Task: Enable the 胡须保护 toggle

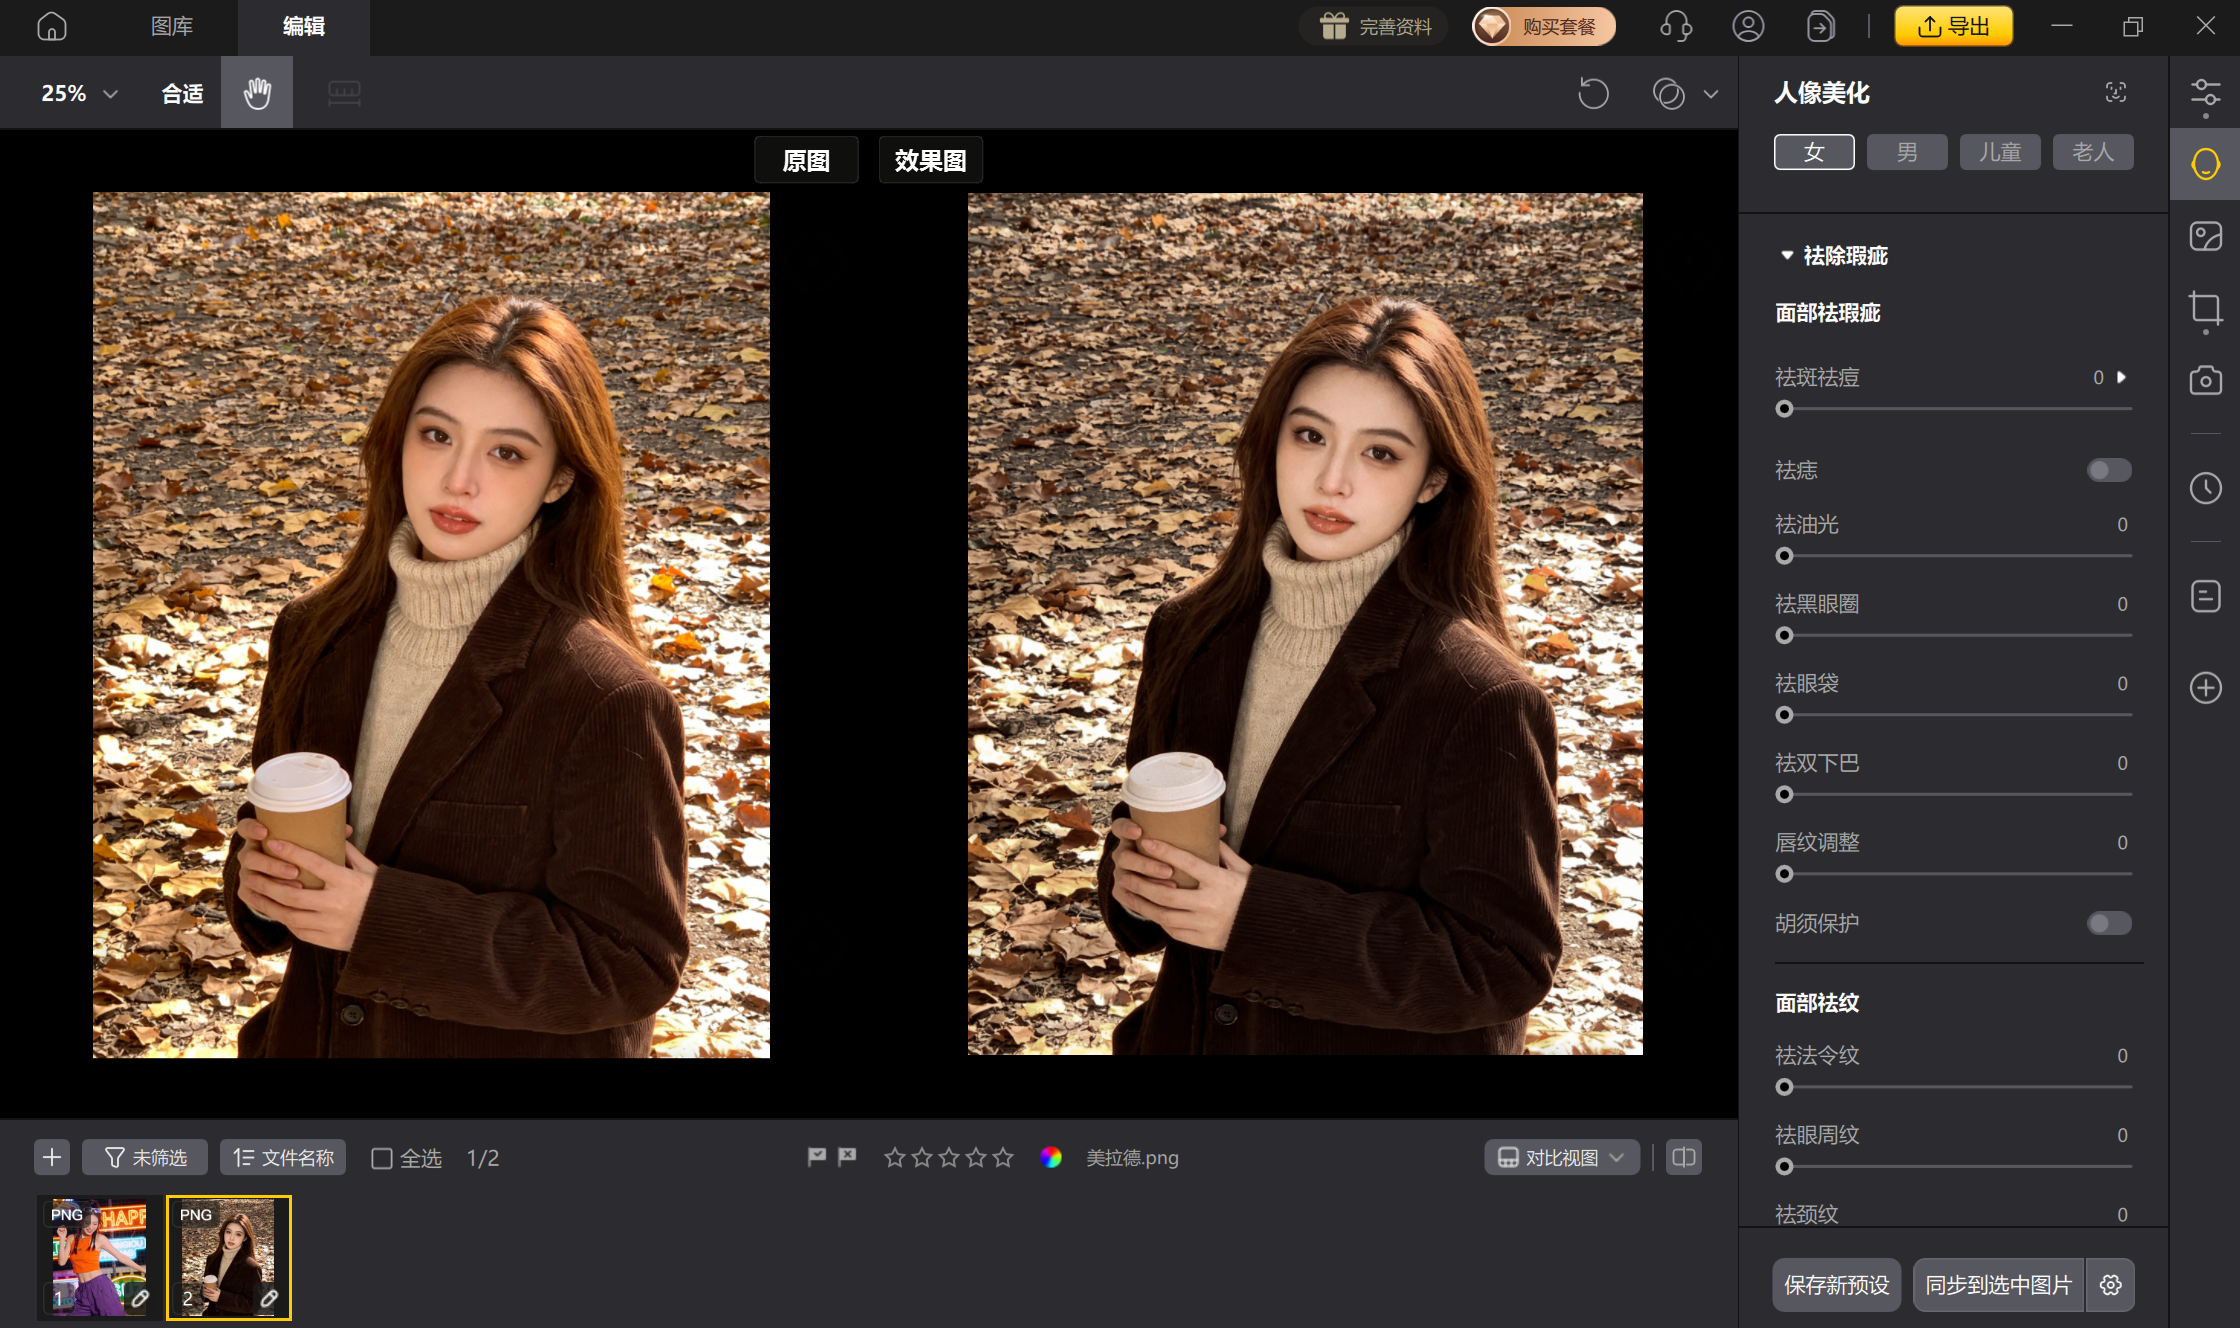Action: tap(2108, 923)
